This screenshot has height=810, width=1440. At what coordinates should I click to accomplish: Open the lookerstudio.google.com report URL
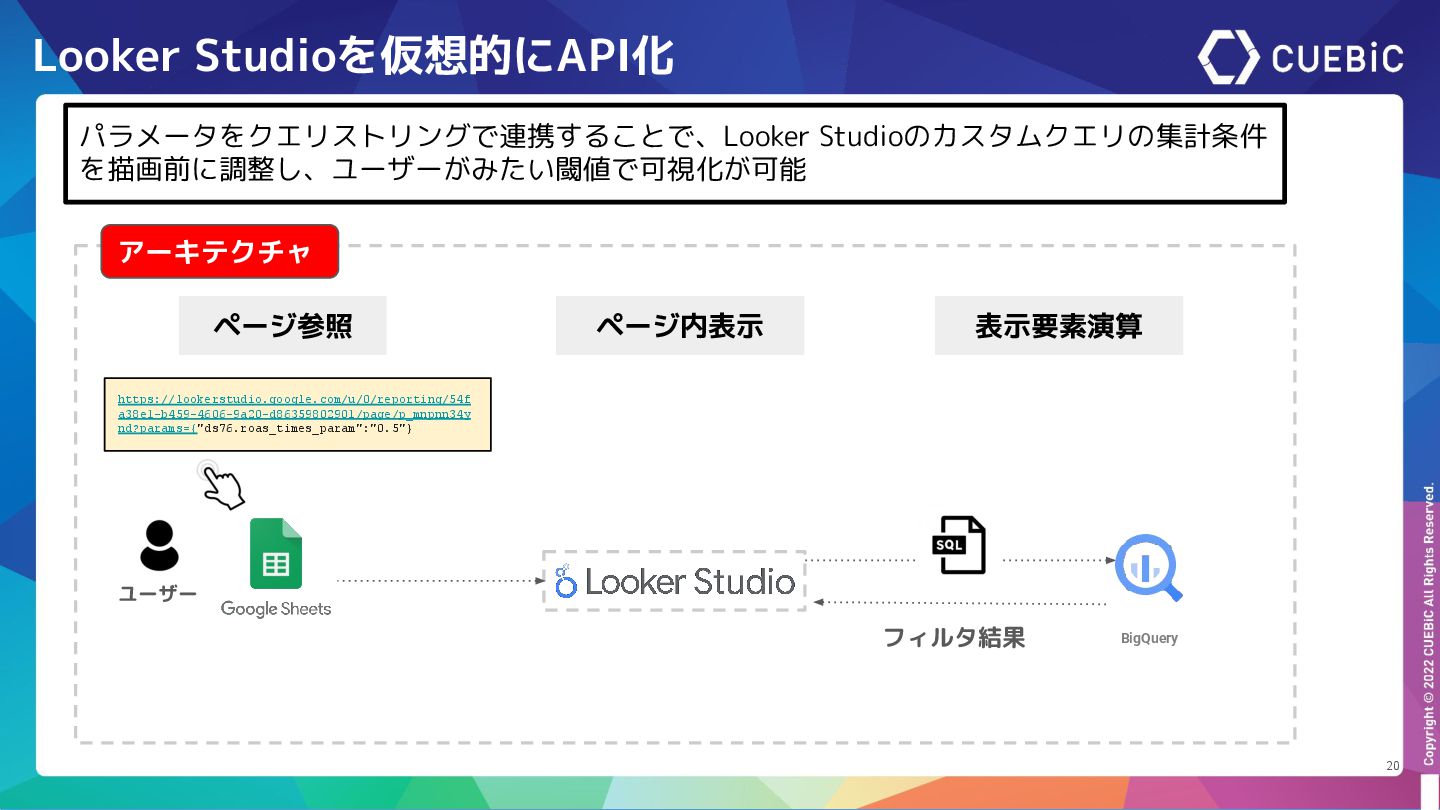coord(294,413)
